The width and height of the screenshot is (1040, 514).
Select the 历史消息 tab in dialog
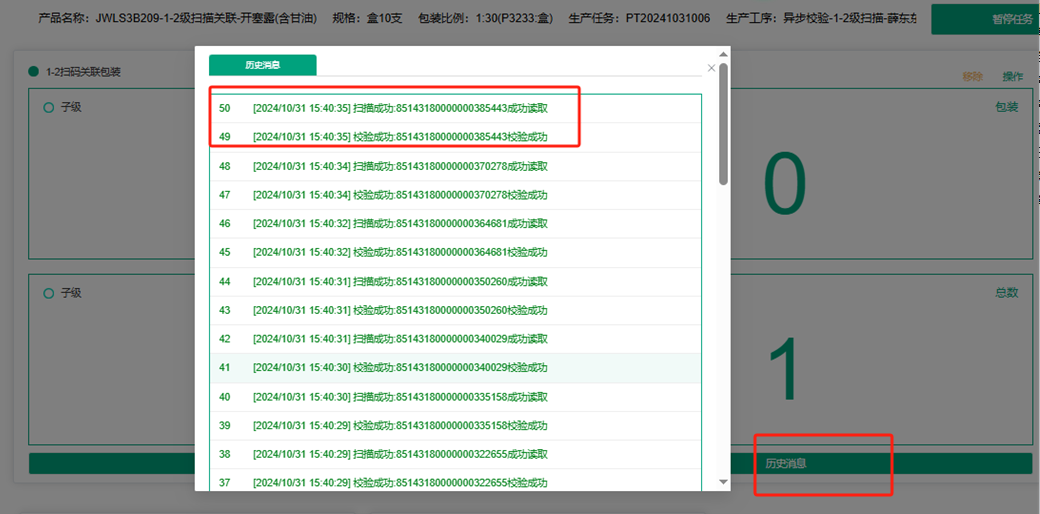pos(263,65)
